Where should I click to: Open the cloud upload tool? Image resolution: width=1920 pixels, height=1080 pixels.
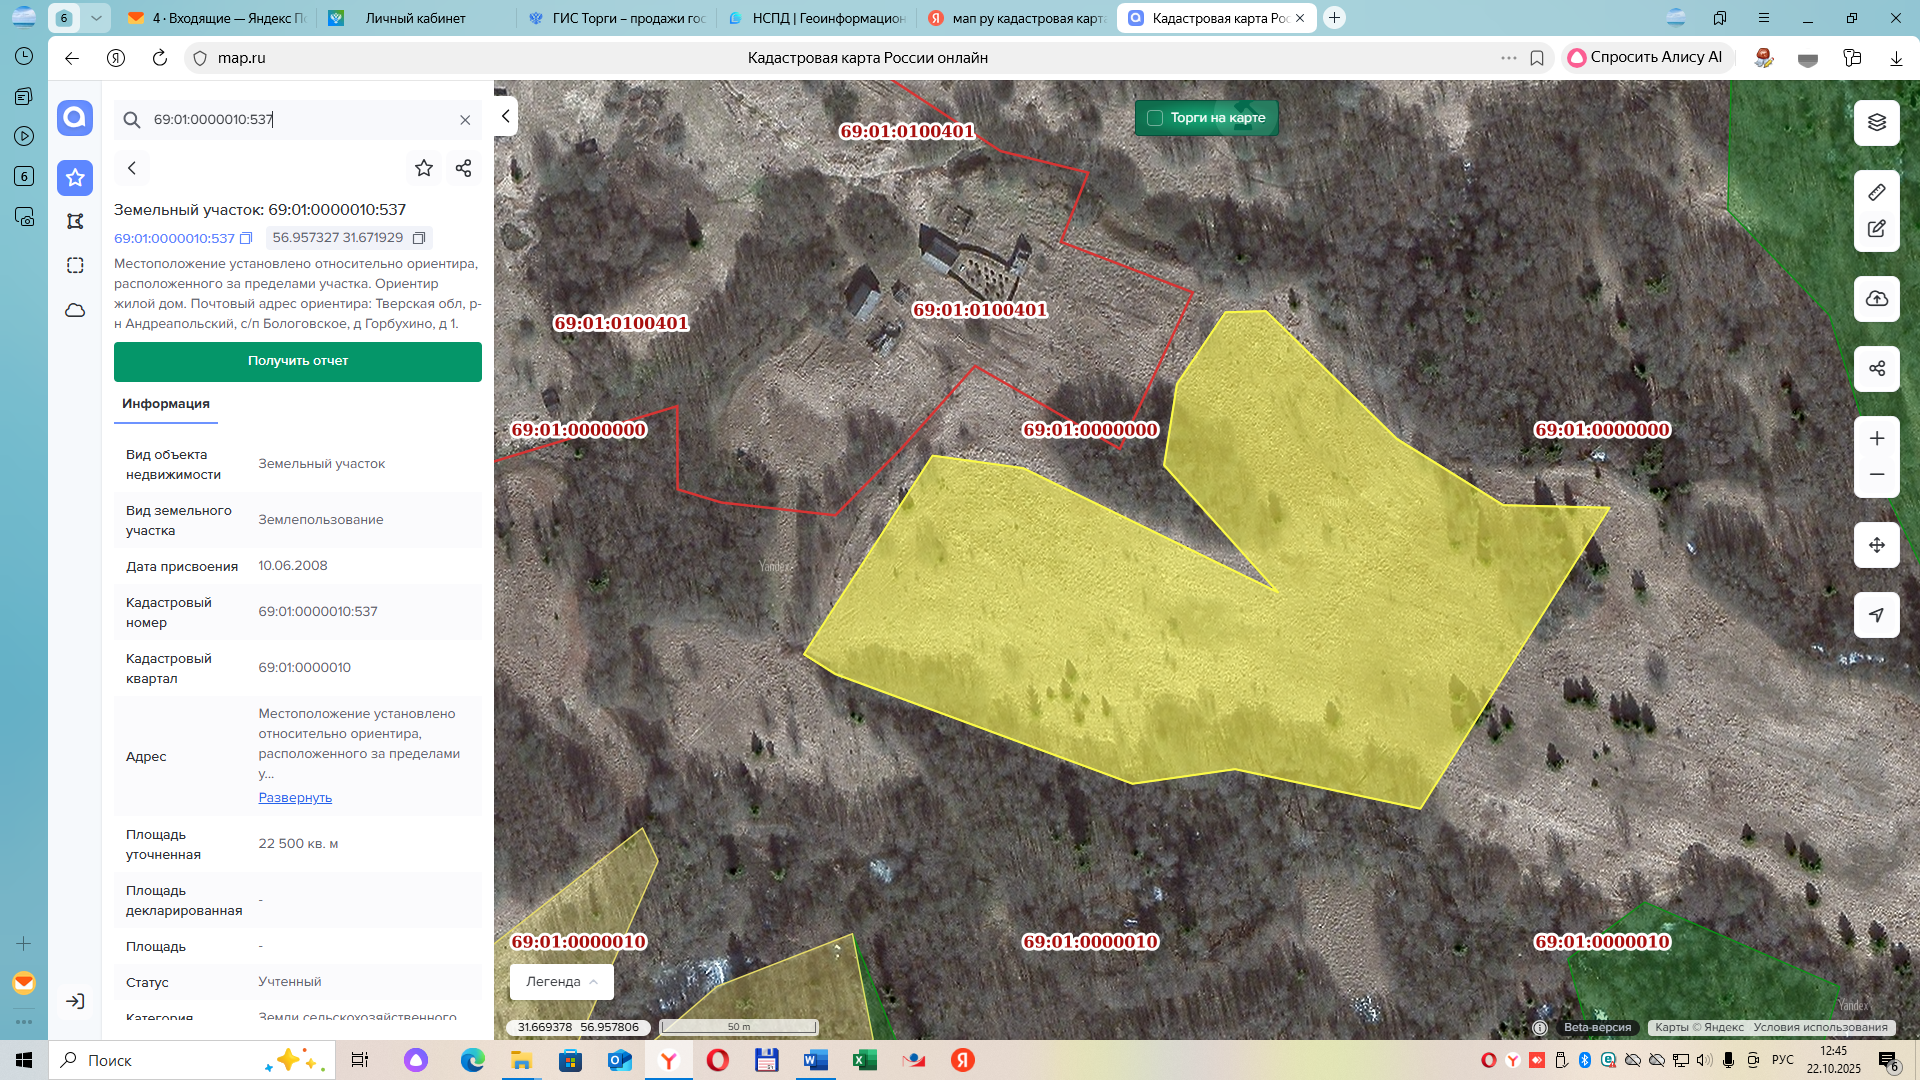click(1876, 298)
